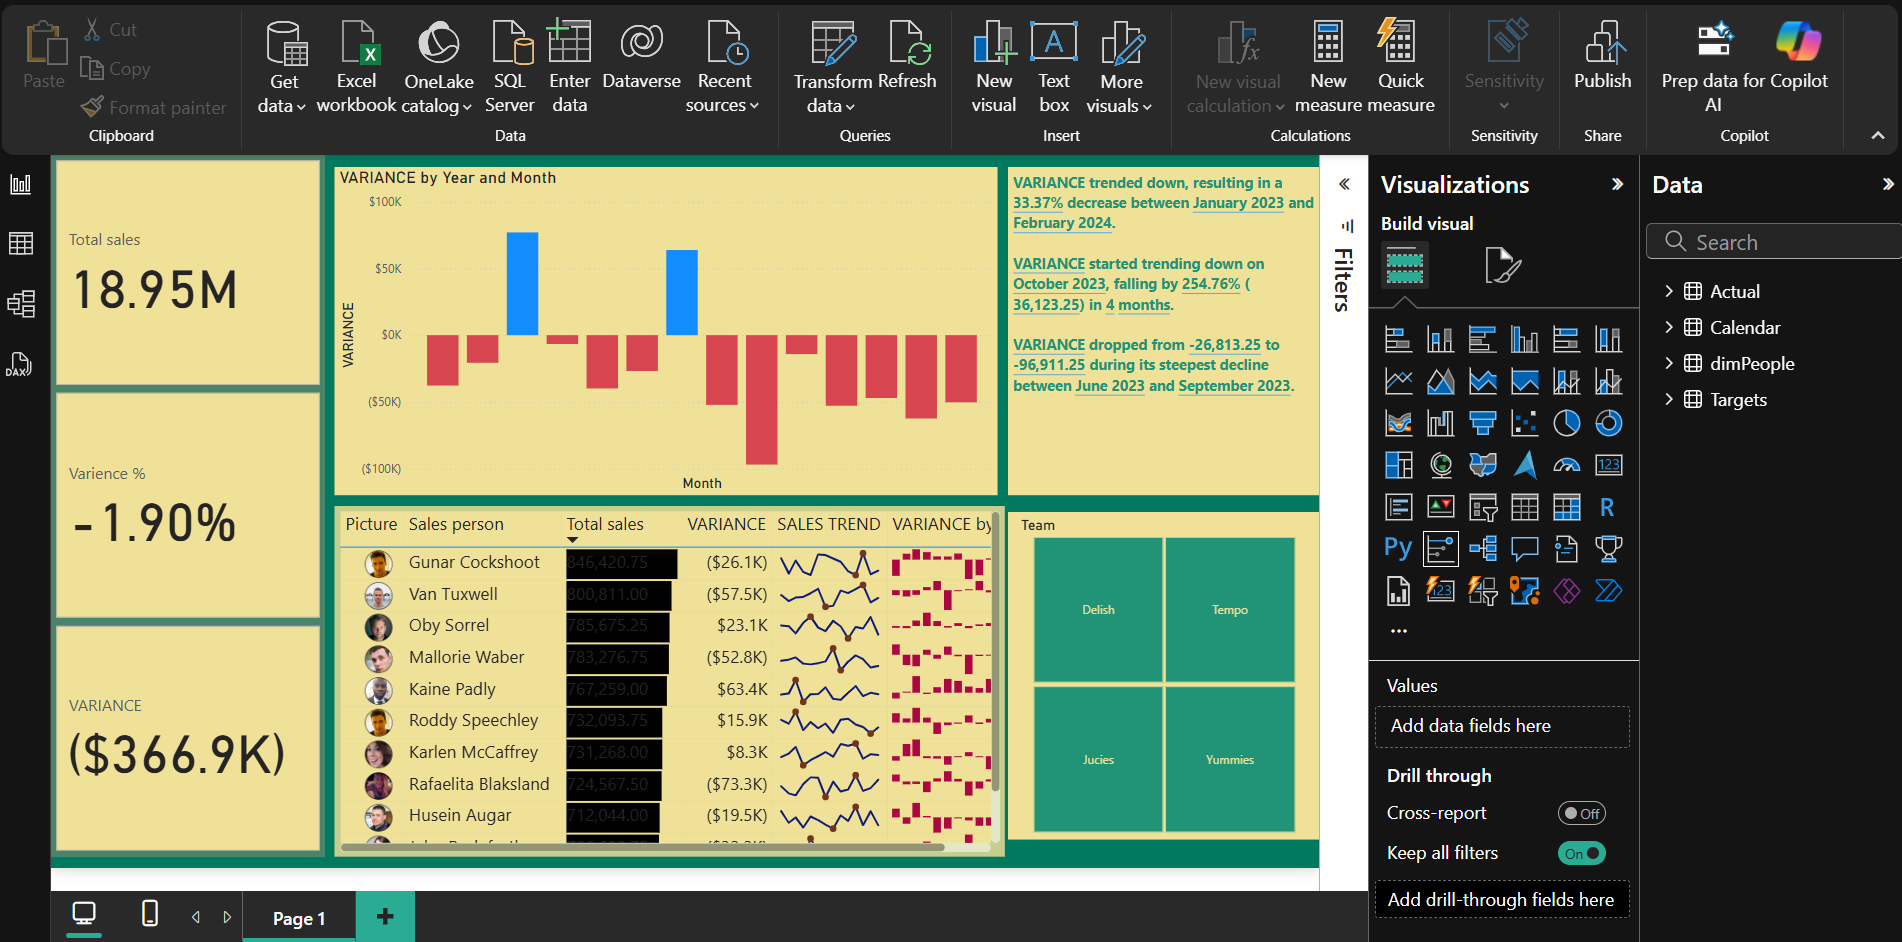Turn off Keep all filters
The width and height of the screenshot is (1902, 942).
(1582, 853)
